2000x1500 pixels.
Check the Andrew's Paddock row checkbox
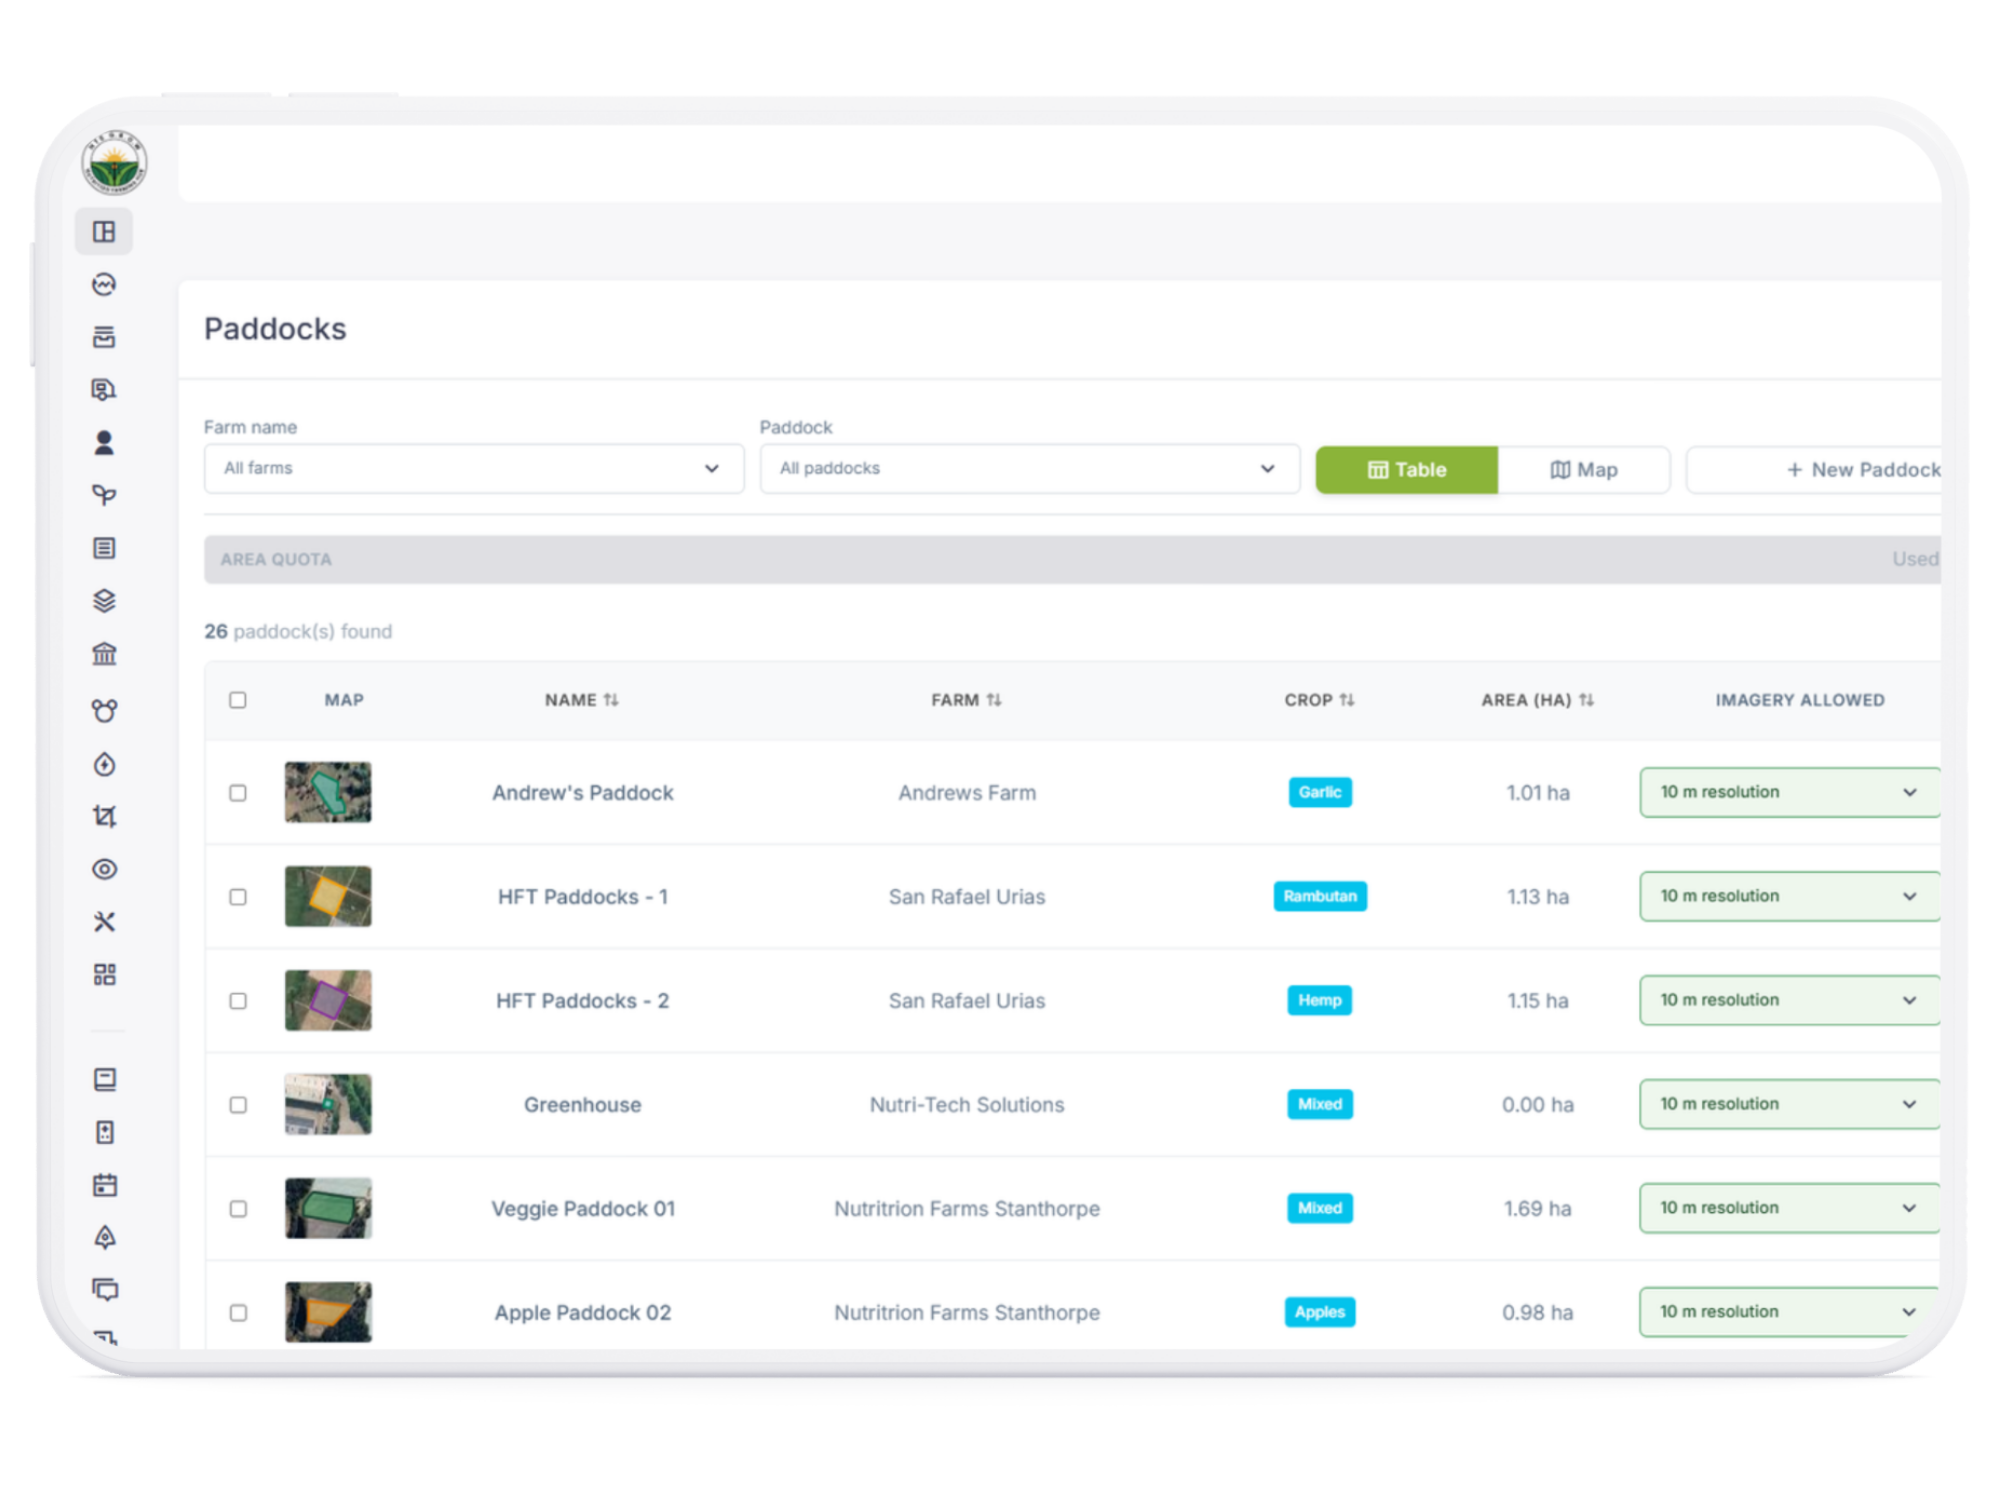(x=238, y=793)
